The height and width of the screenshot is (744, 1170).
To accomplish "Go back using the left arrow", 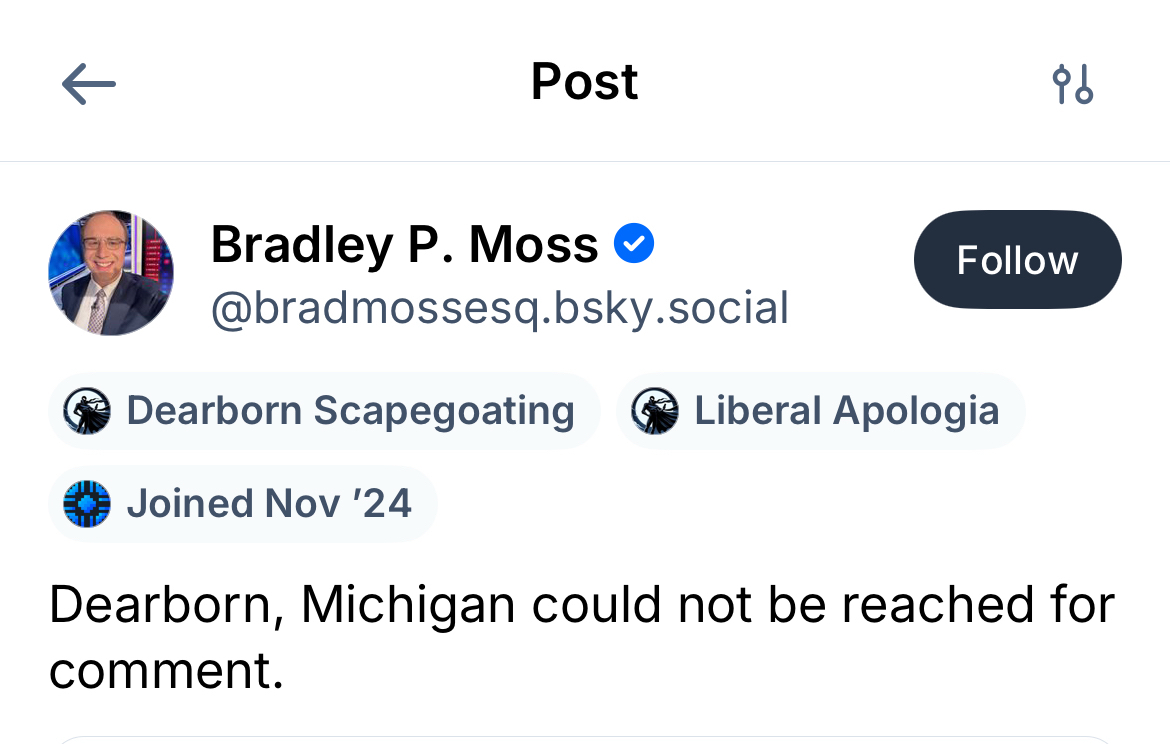I will point(89,84).
